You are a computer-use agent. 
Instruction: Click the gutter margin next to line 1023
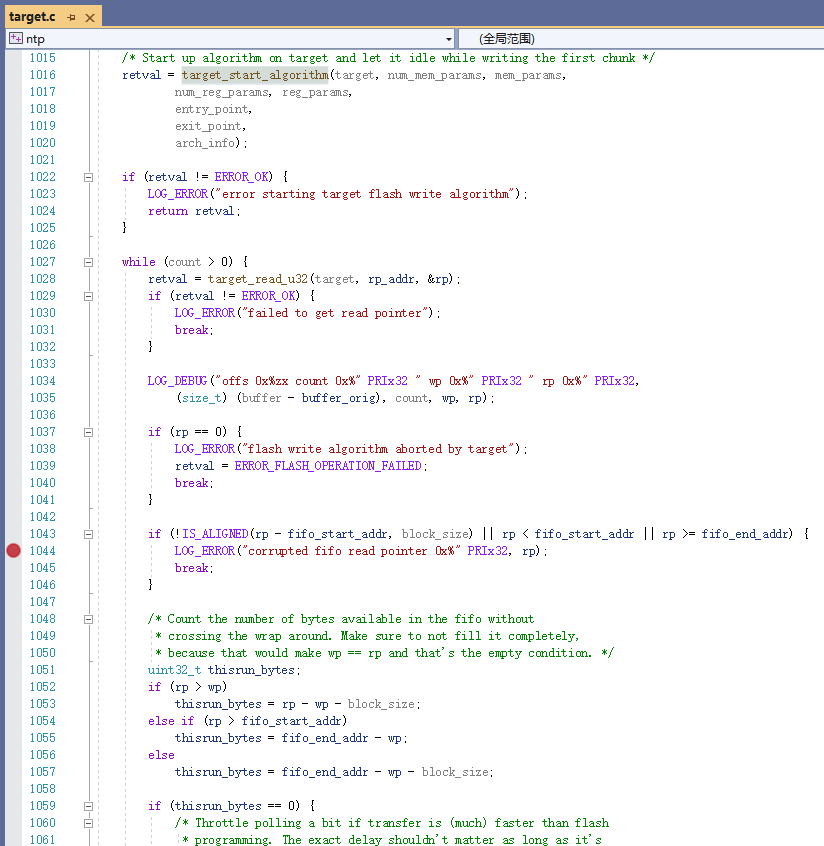12,194
